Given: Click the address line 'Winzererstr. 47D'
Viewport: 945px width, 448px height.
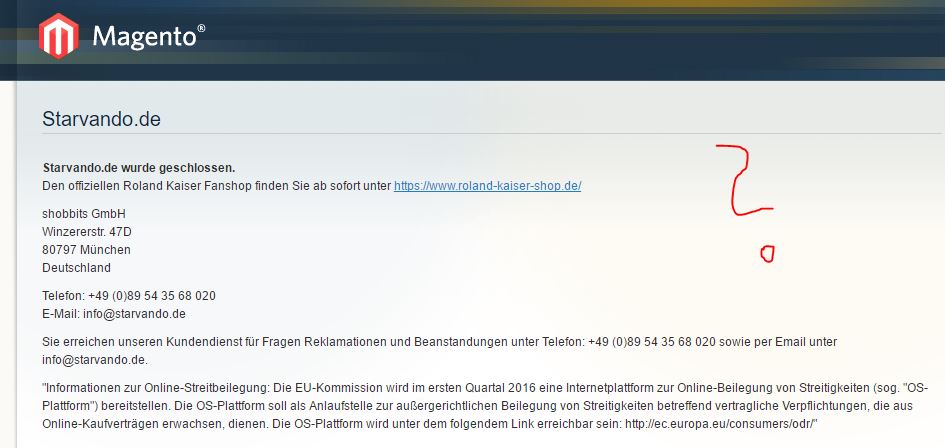Looking at the screenshot, I should pos(87,232).
